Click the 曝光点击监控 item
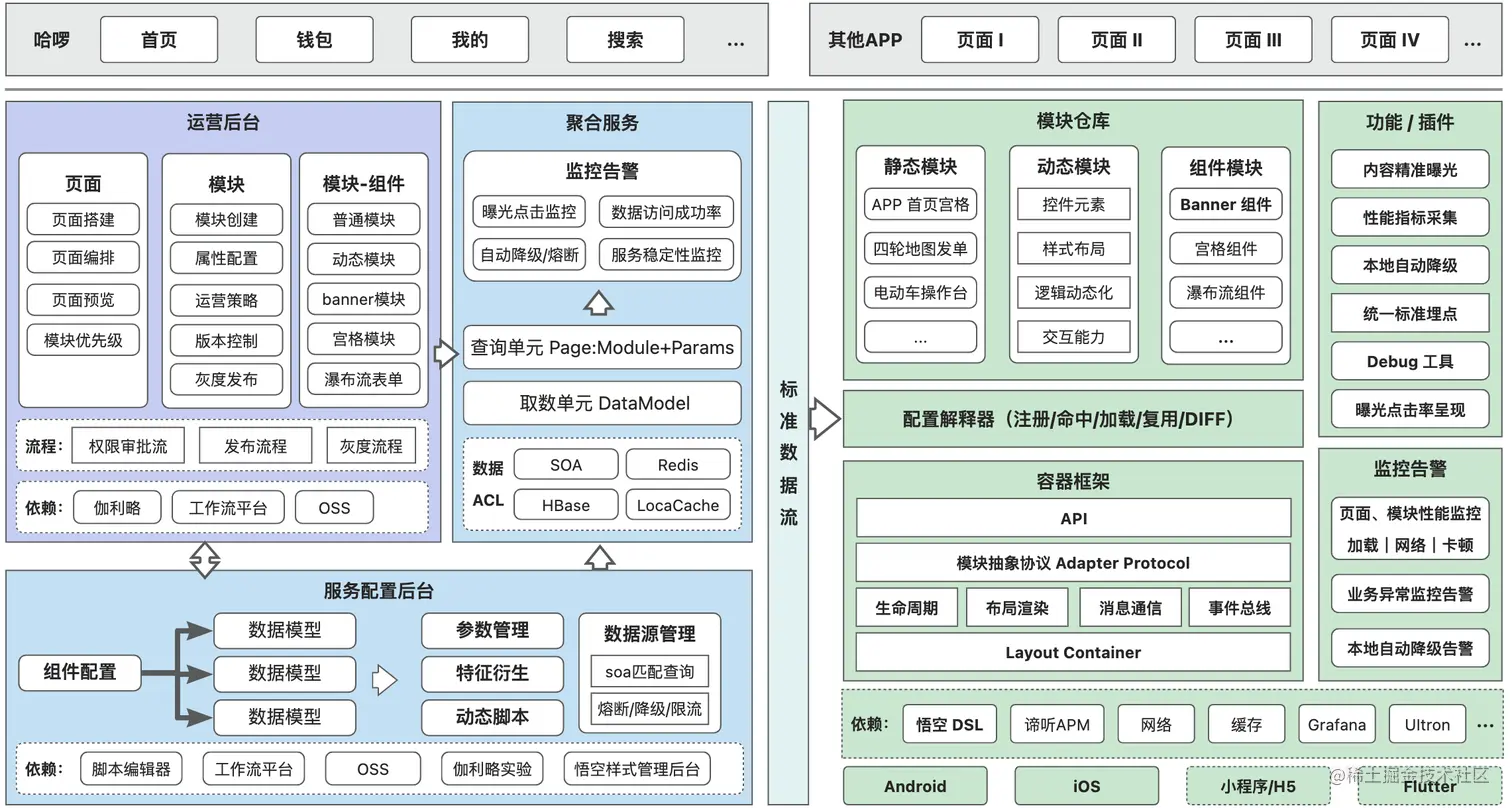Screen dimensions: 1512x808 point(529,212)
